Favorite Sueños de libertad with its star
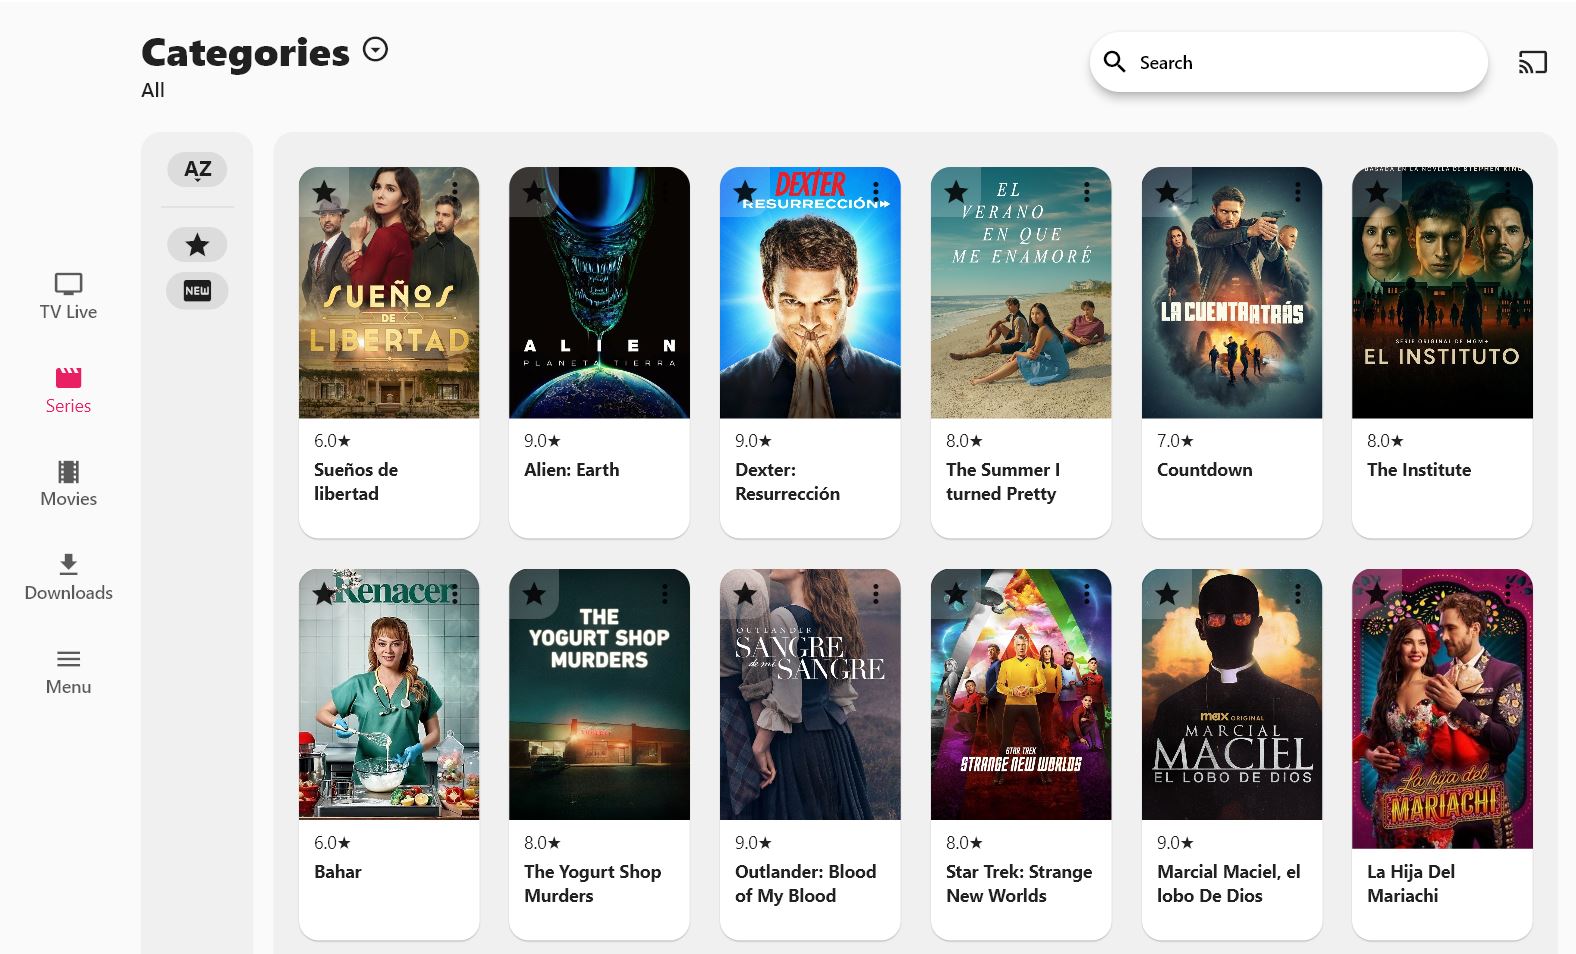 [324, 191]
